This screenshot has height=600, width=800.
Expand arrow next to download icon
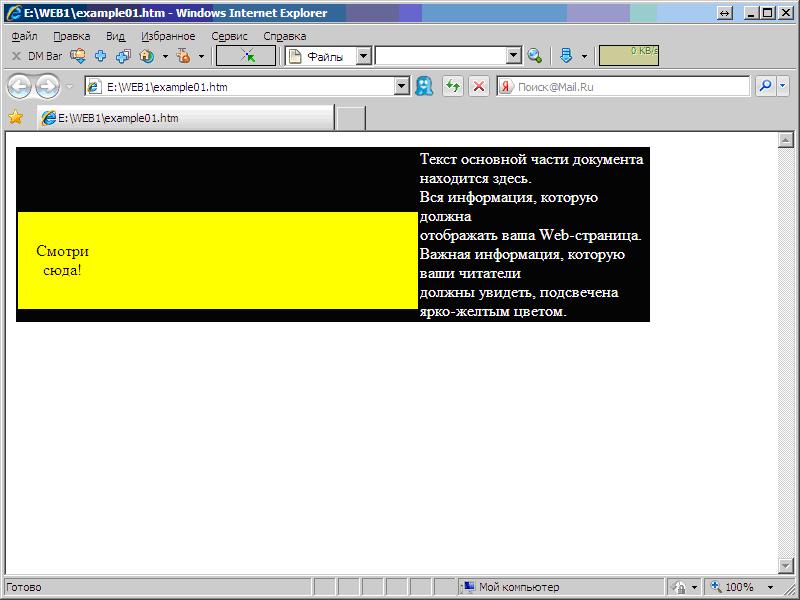(x=585, y=56)
